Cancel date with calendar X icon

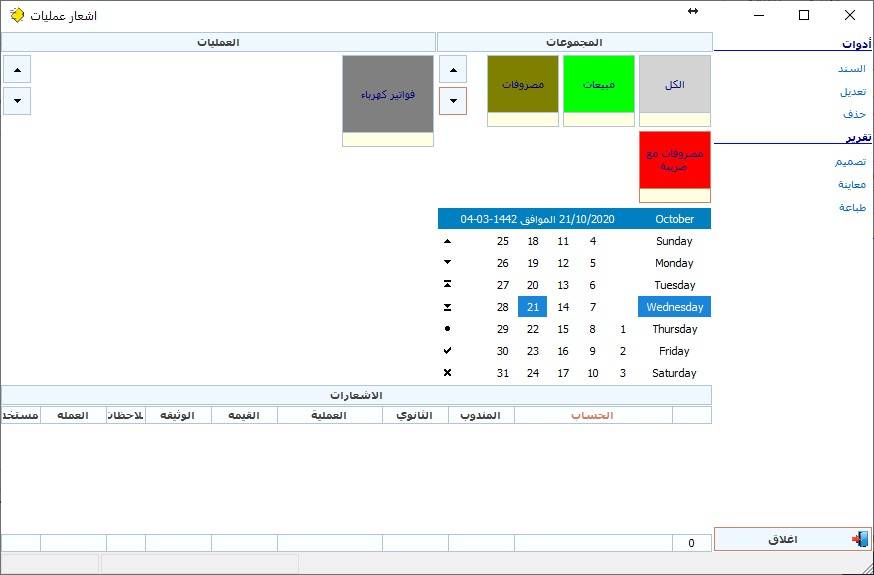pyautogui.click(x=447, y=373)
